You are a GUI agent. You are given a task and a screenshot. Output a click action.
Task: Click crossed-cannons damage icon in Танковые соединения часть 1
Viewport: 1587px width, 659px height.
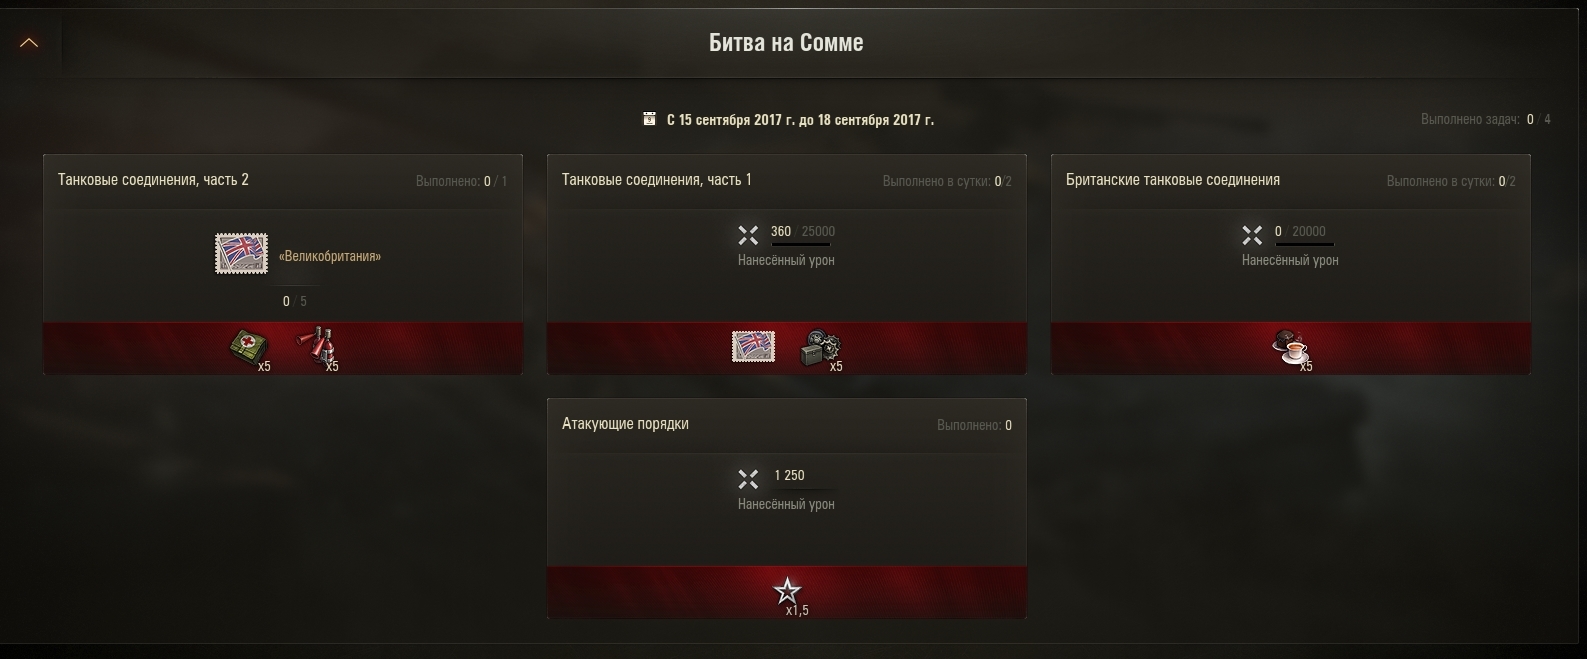748,235
